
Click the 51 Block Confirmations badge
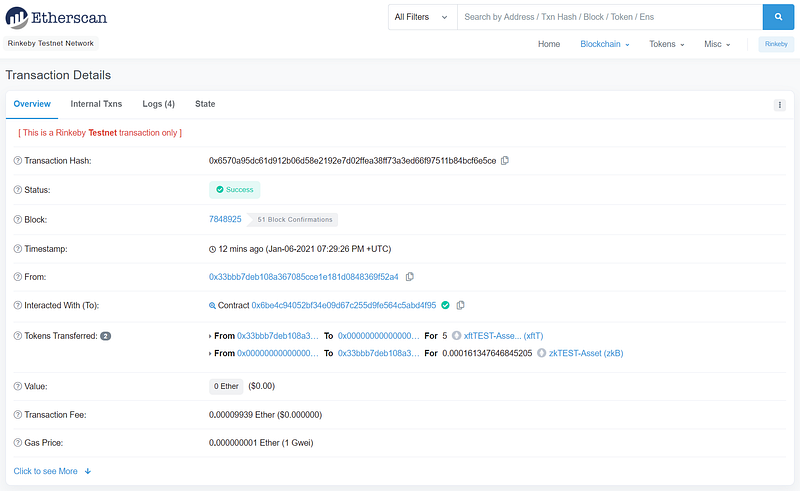coord(293,219)
